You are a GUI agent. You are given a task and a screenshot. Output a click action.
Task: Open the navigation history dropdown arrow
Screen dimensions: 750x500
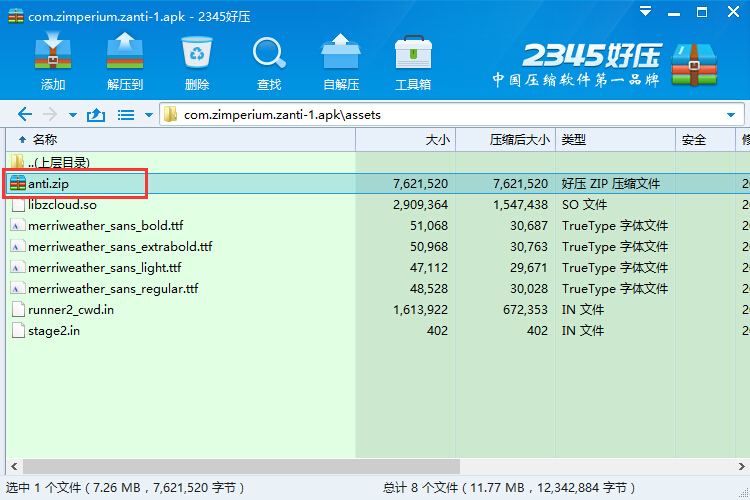click(x=73, y=115)
